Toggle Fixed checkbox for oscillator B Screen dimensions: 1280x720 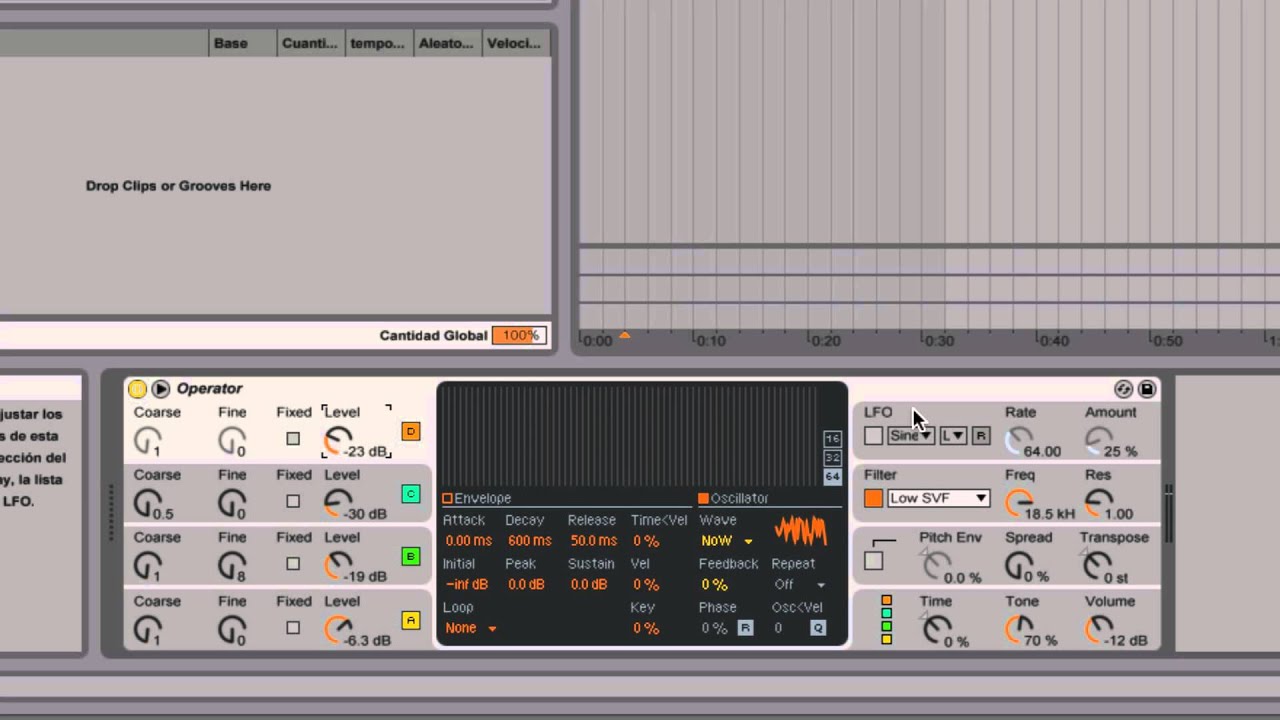point(293,564)
